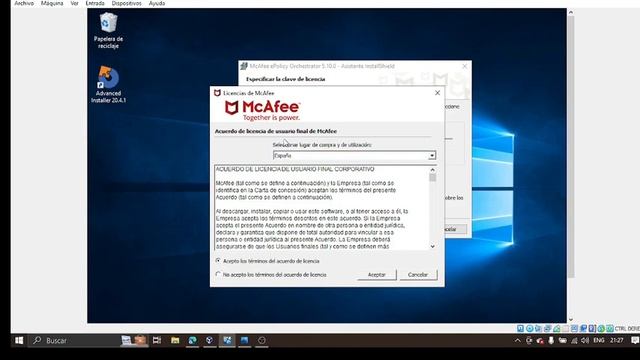Viewport: 640px width, 360px height.
Task: Click the VM window scrollbar down arrow
Action: 571,320
